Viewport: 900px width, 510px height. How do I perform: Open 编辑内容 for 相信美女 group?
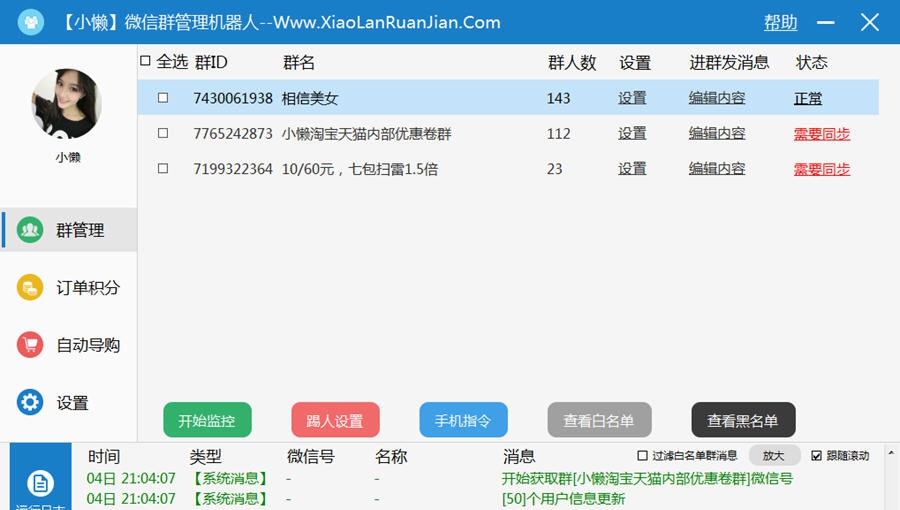[717, 98]
